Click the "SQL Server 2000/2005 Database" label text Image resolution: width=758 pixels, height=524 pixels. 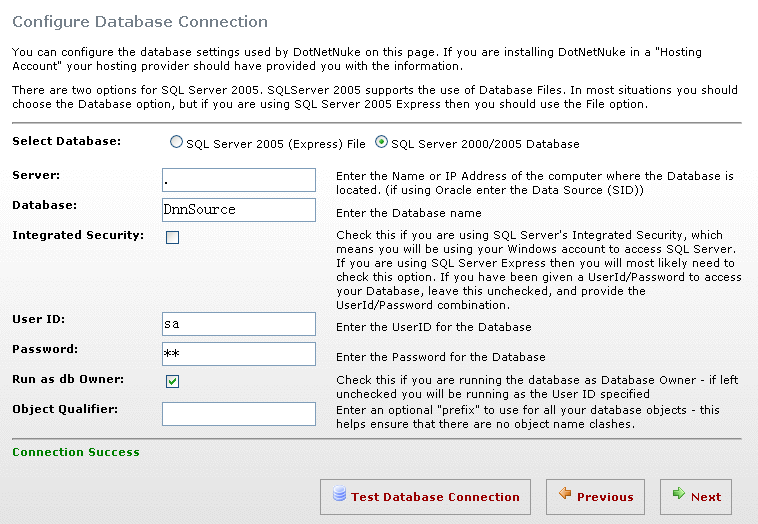(485, 144)
